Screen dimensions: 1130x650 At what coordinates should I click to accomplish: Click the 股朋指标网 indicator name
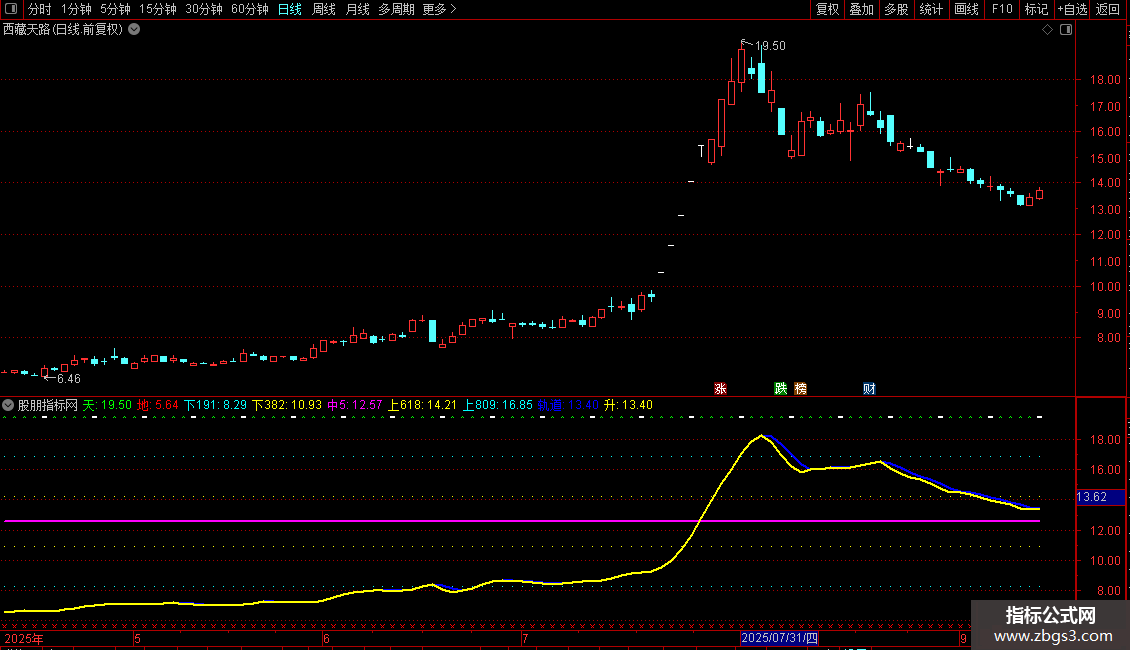[x=48, y=405]
